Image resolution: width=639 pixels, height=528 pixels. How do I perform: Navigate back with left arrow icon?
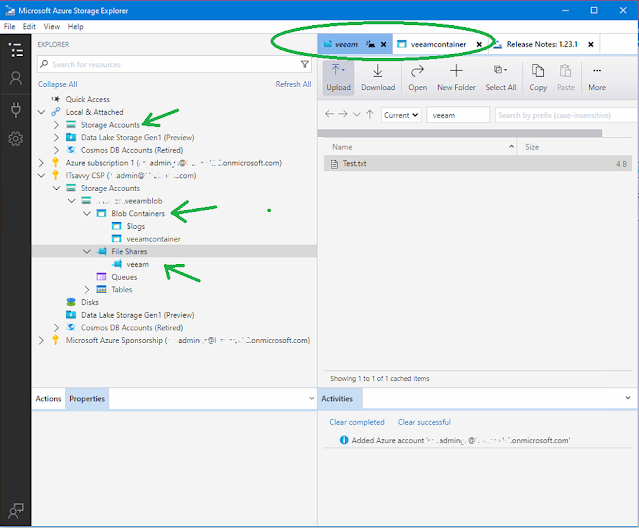tap(330, 114)
